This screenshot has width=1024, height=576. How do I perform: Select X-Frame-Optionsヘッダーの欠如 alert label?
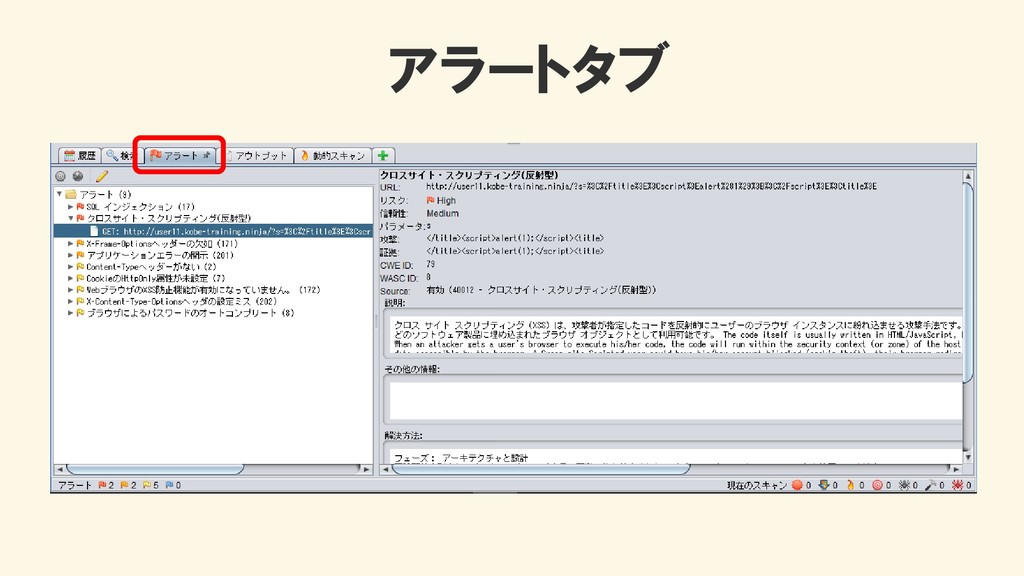coord(162,243)
